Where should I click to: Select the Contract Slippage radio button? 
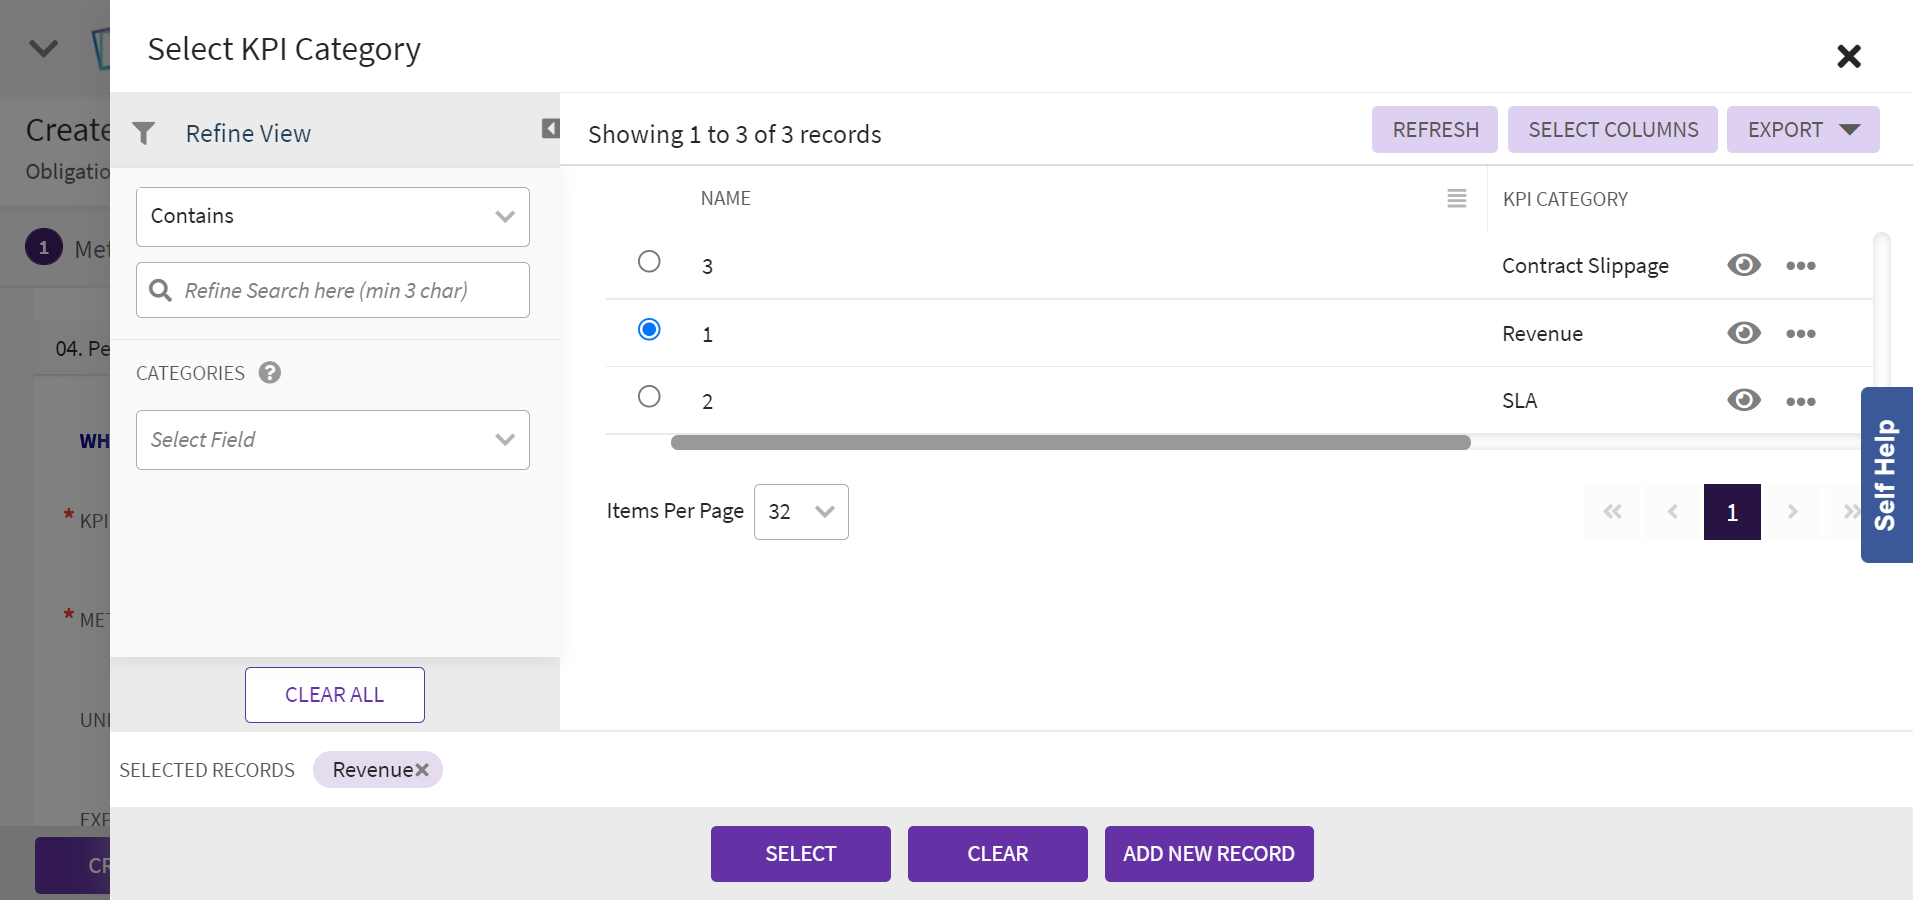pyautogui.click(x=649, y=262)
